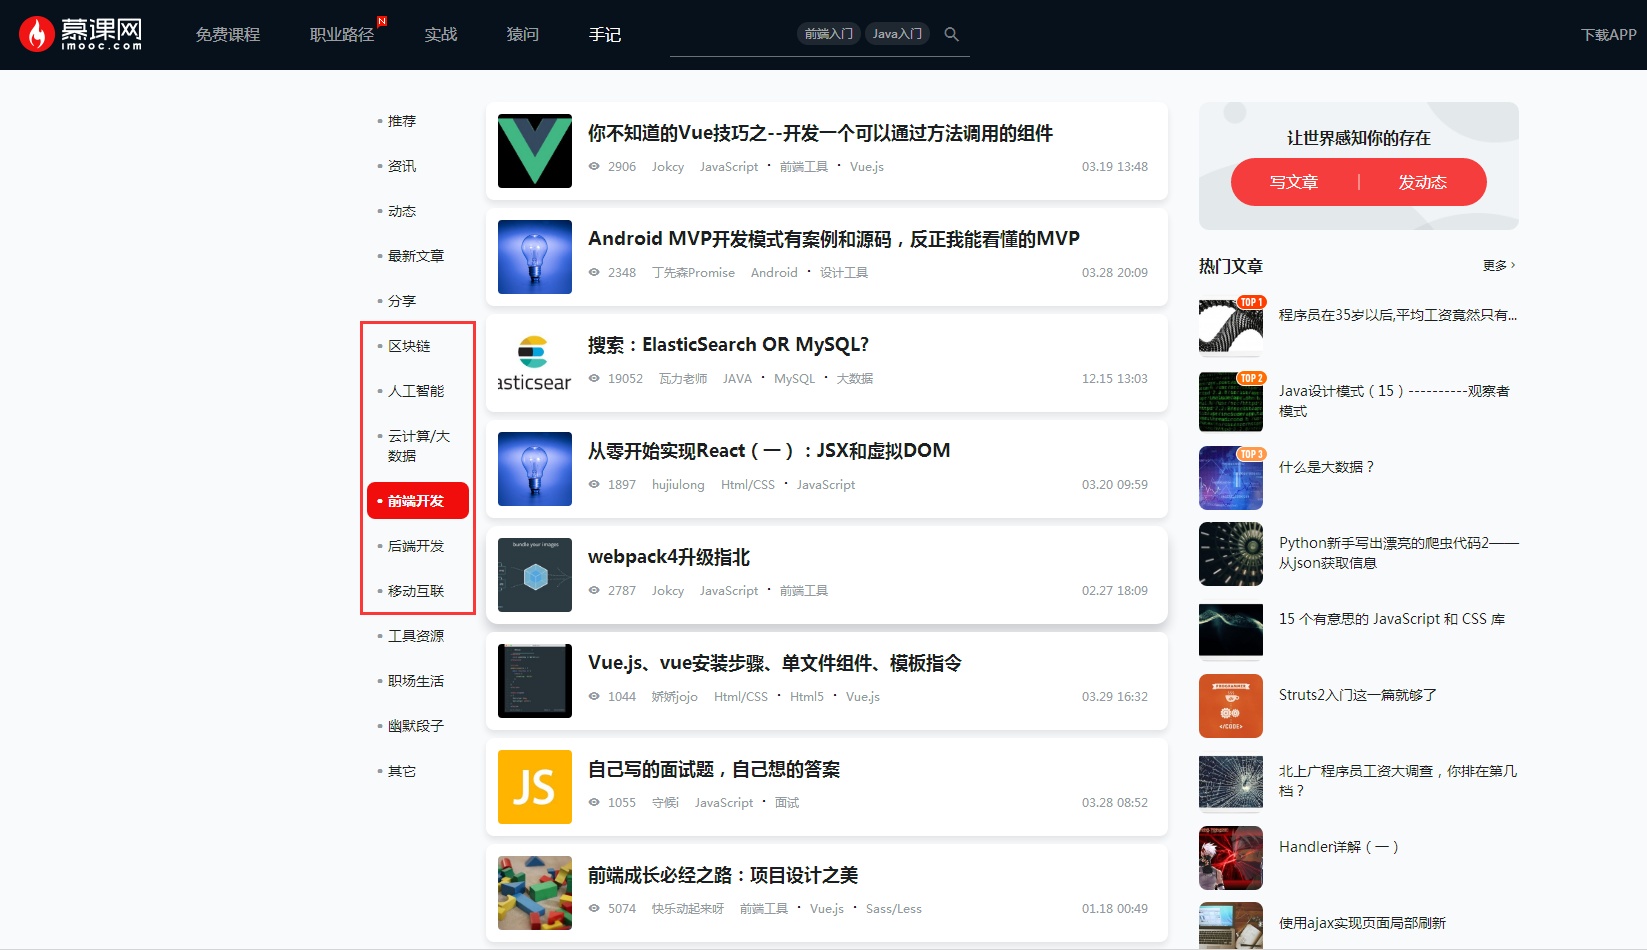Screen dimensions: 1647x950
Task: Switch to the 手记 tab
Action: point(604,34)
